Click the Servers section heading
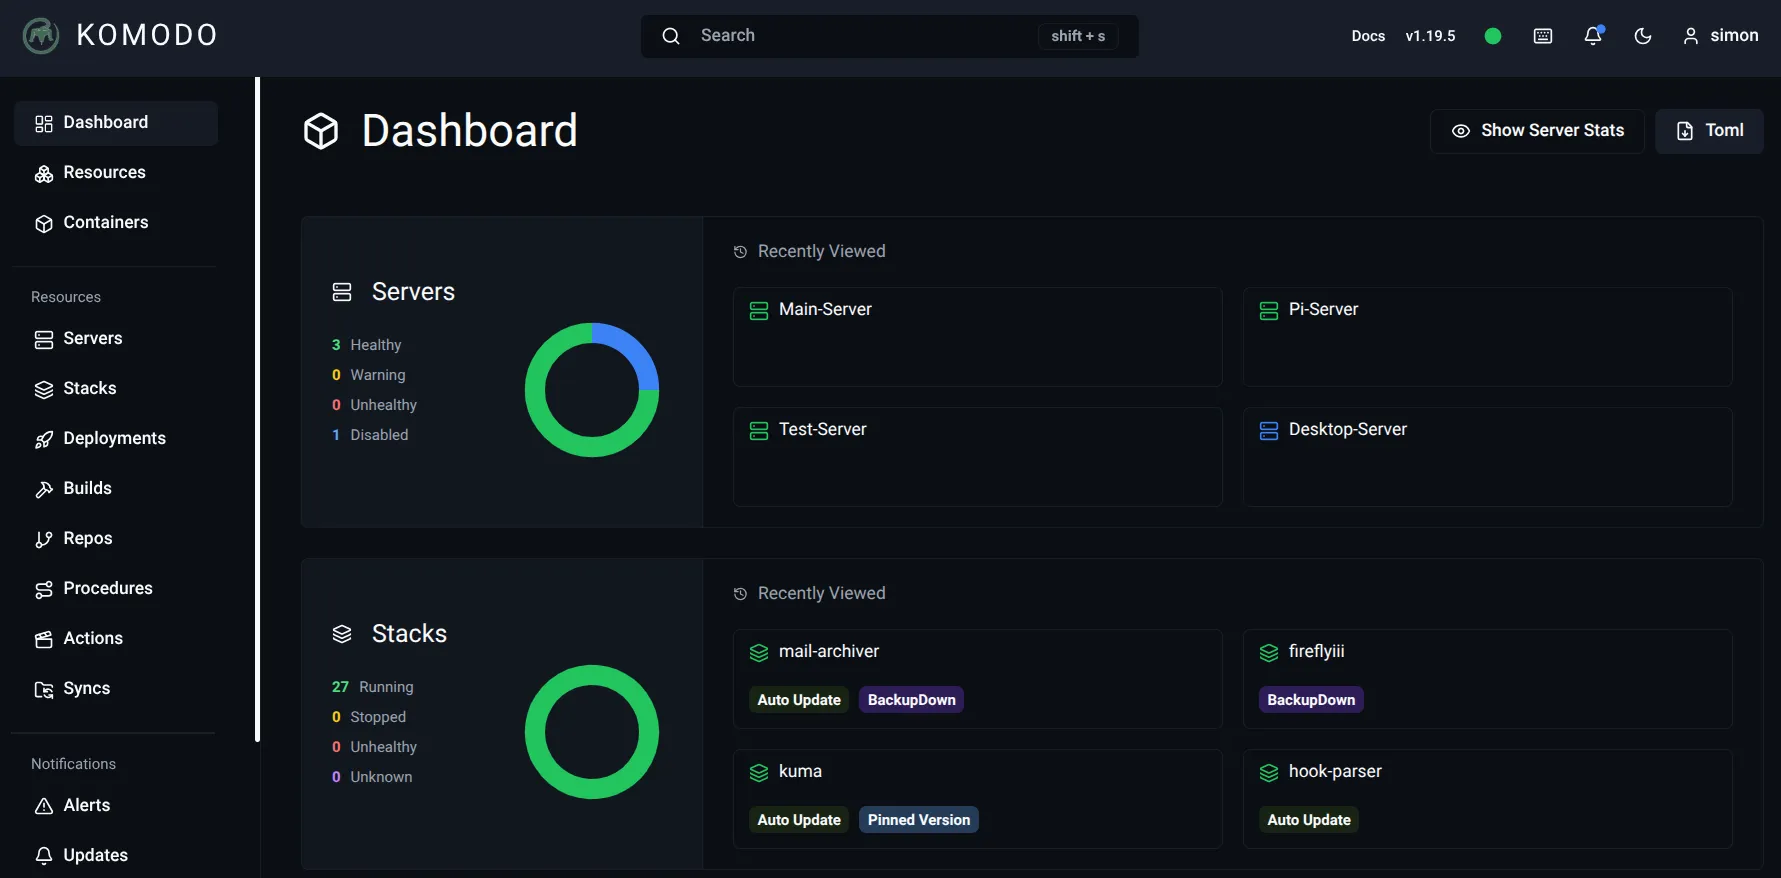Viewport: 1781px width, 878px height. click(413, 292)
